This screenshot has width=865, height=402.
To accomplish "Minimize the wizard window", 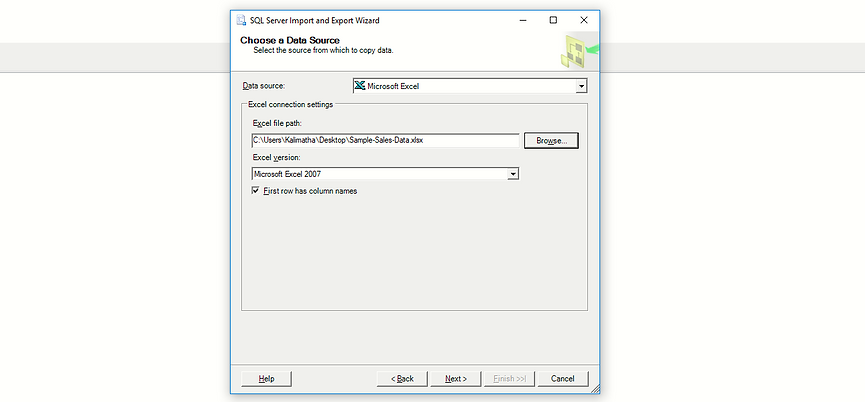I will point(522,20).
